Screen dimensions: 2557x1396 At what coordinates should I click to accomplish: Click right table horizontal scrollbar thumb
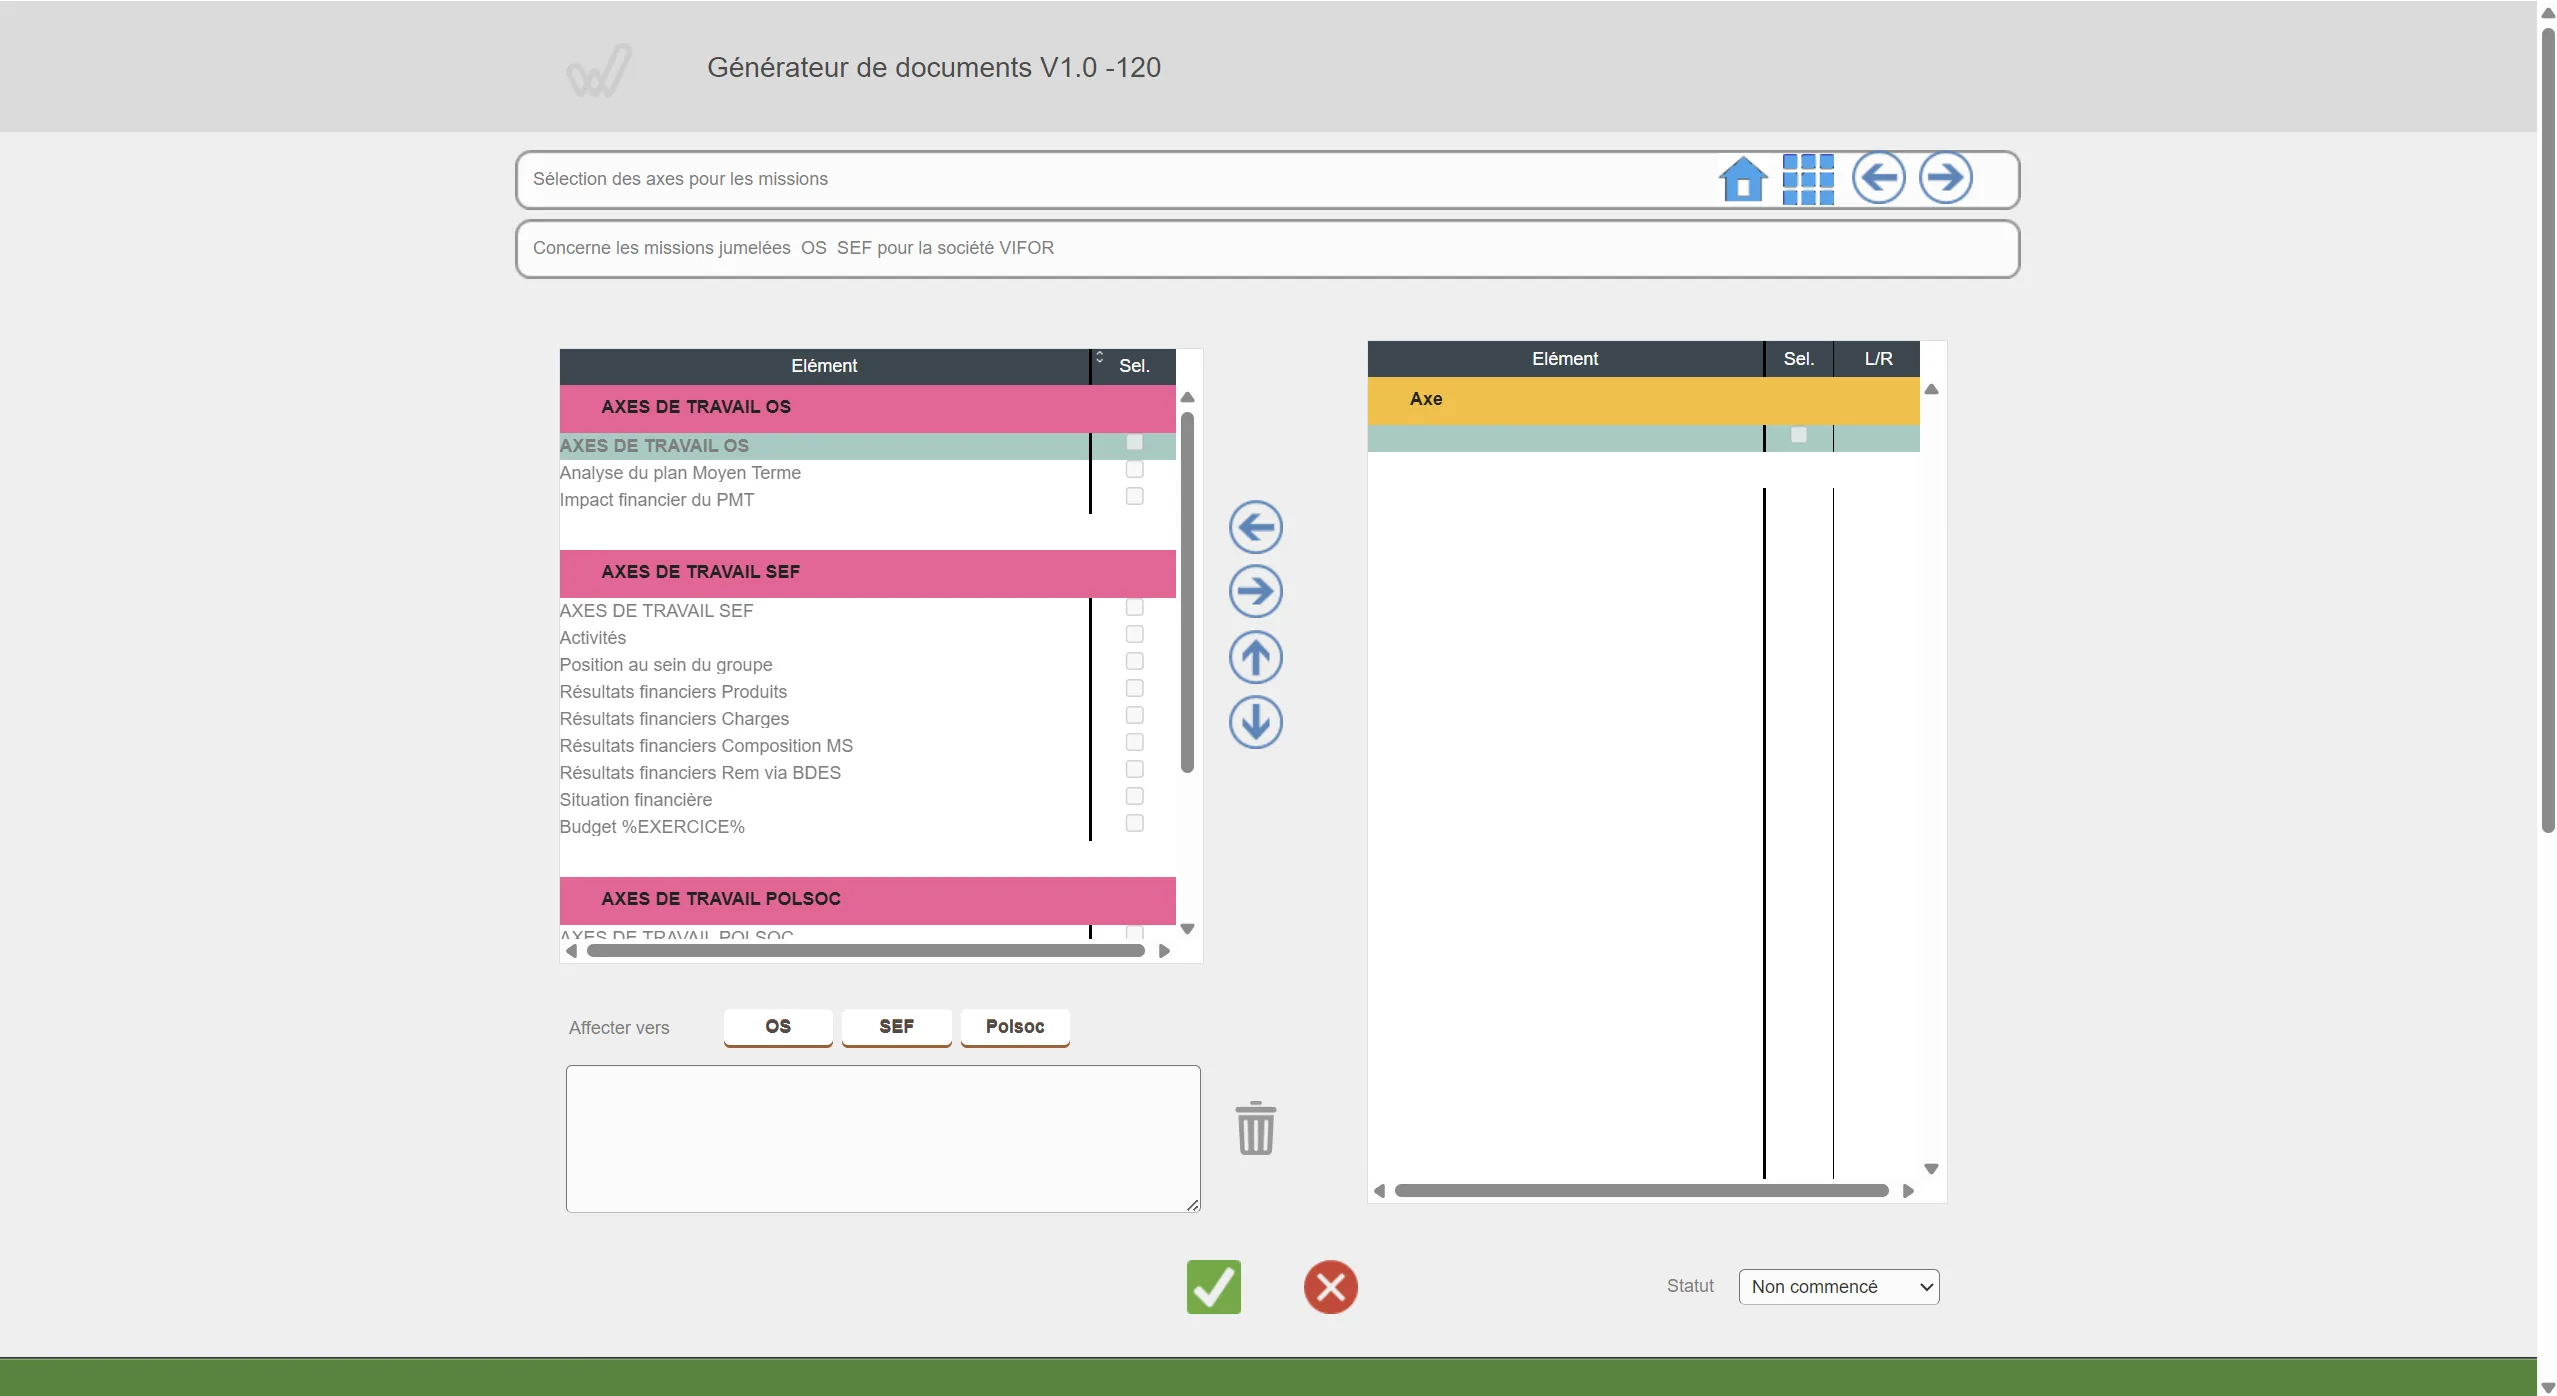tap(1641, 1191)
